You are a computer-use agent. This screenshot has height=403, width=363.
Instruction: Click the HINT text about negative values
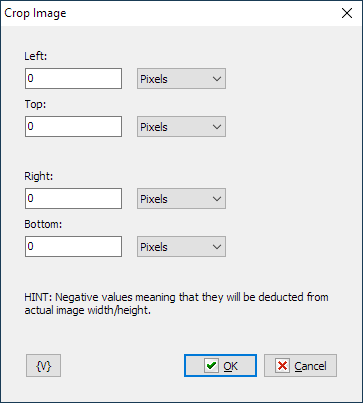click(176, 303)
